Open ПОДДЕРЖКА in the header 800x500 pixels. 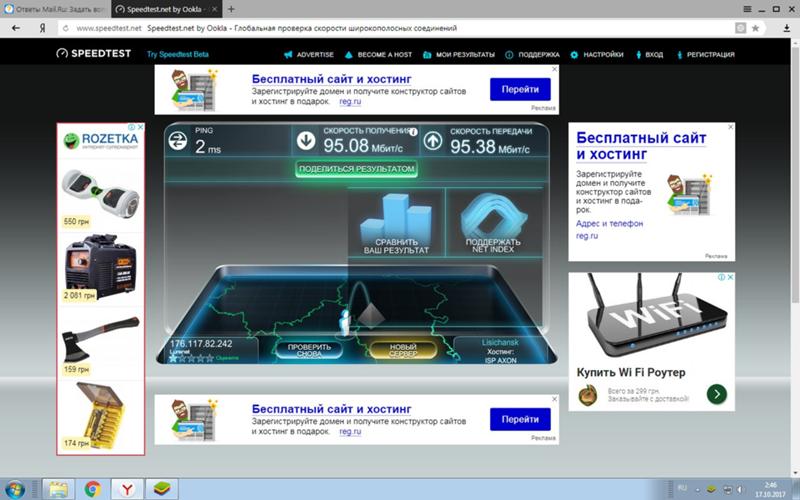(x=532, y=55)
